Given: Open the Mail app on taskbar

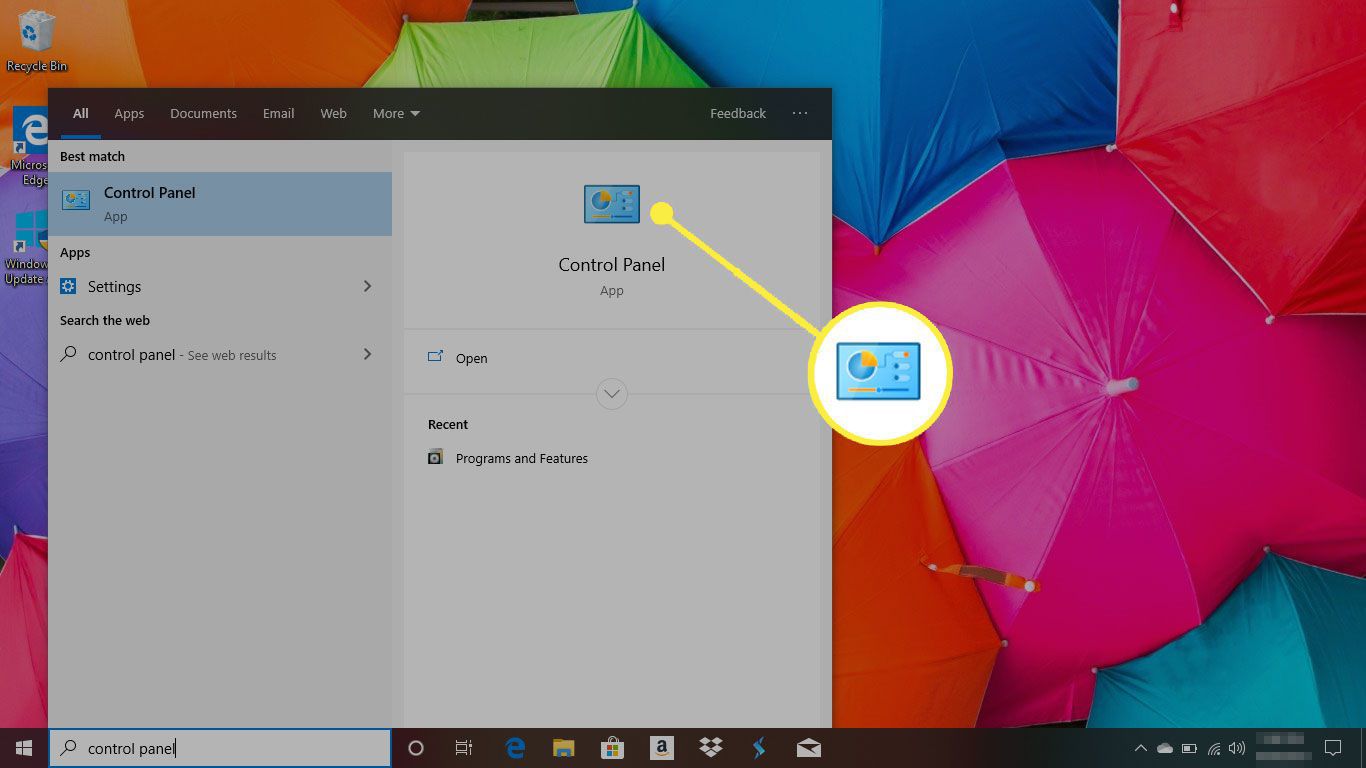Looking at the screenshot, I should pyautogui.click(x=809, y=748).
